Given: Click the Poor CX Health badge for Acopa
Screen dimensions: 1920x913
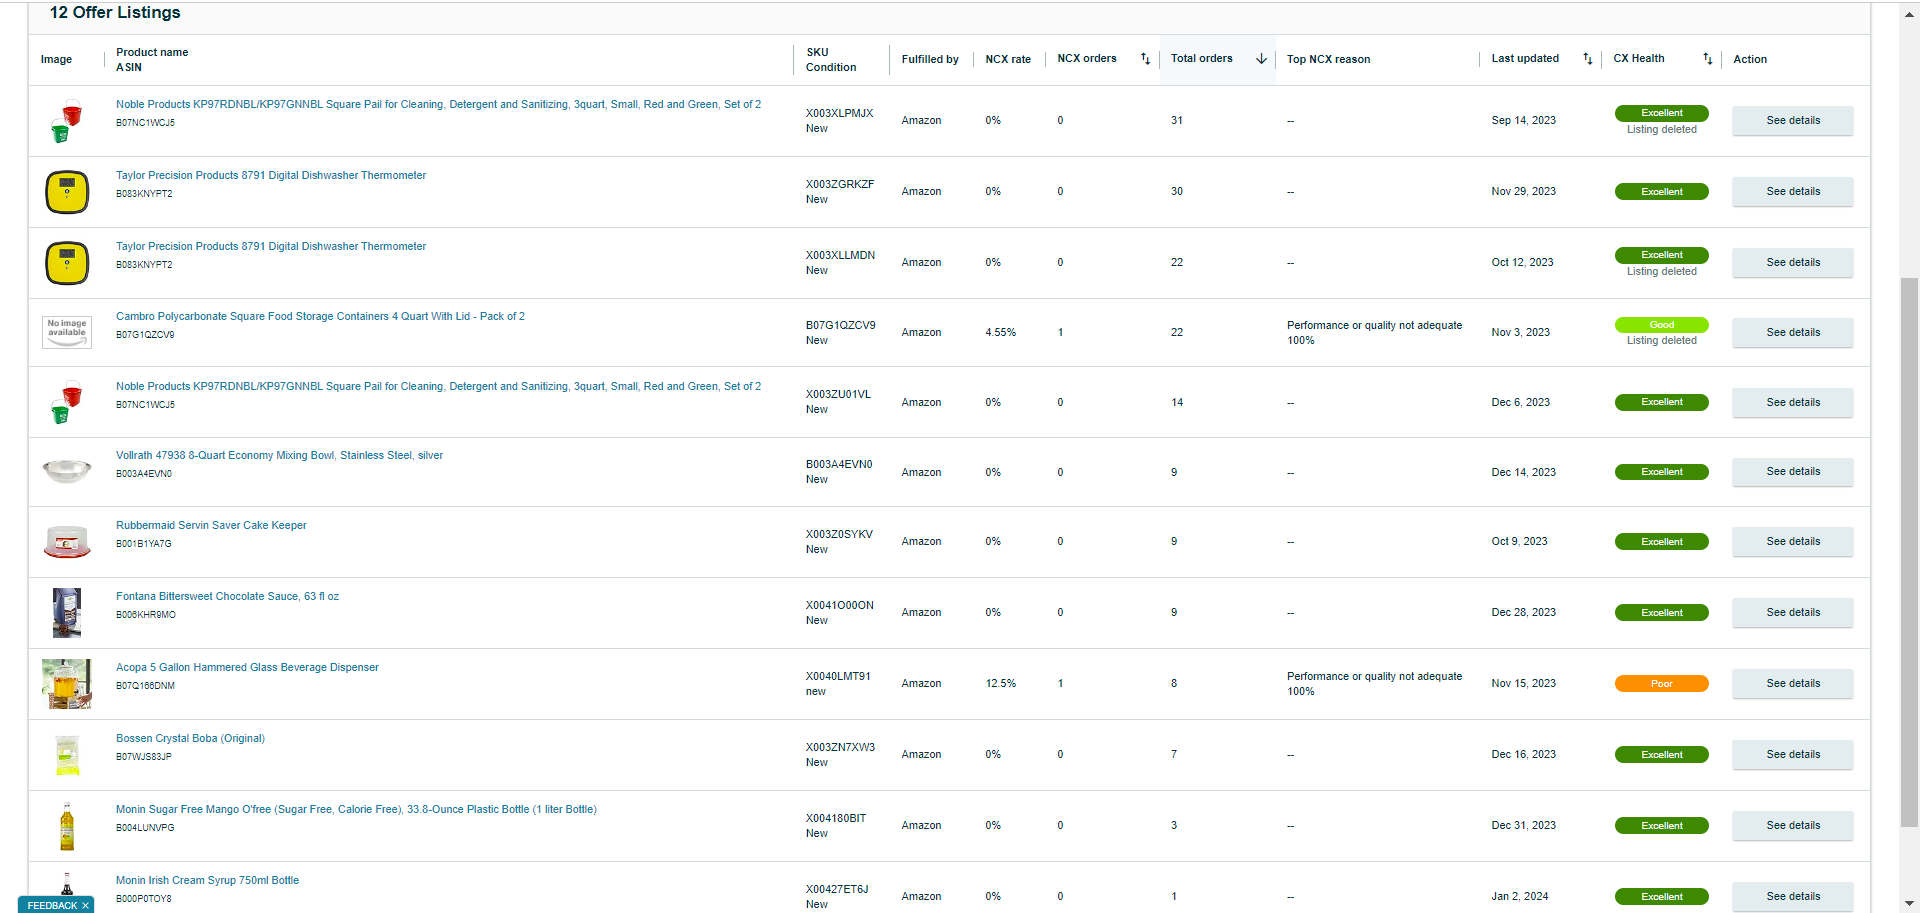Looking at the screenshot, I should [1661, 684].
